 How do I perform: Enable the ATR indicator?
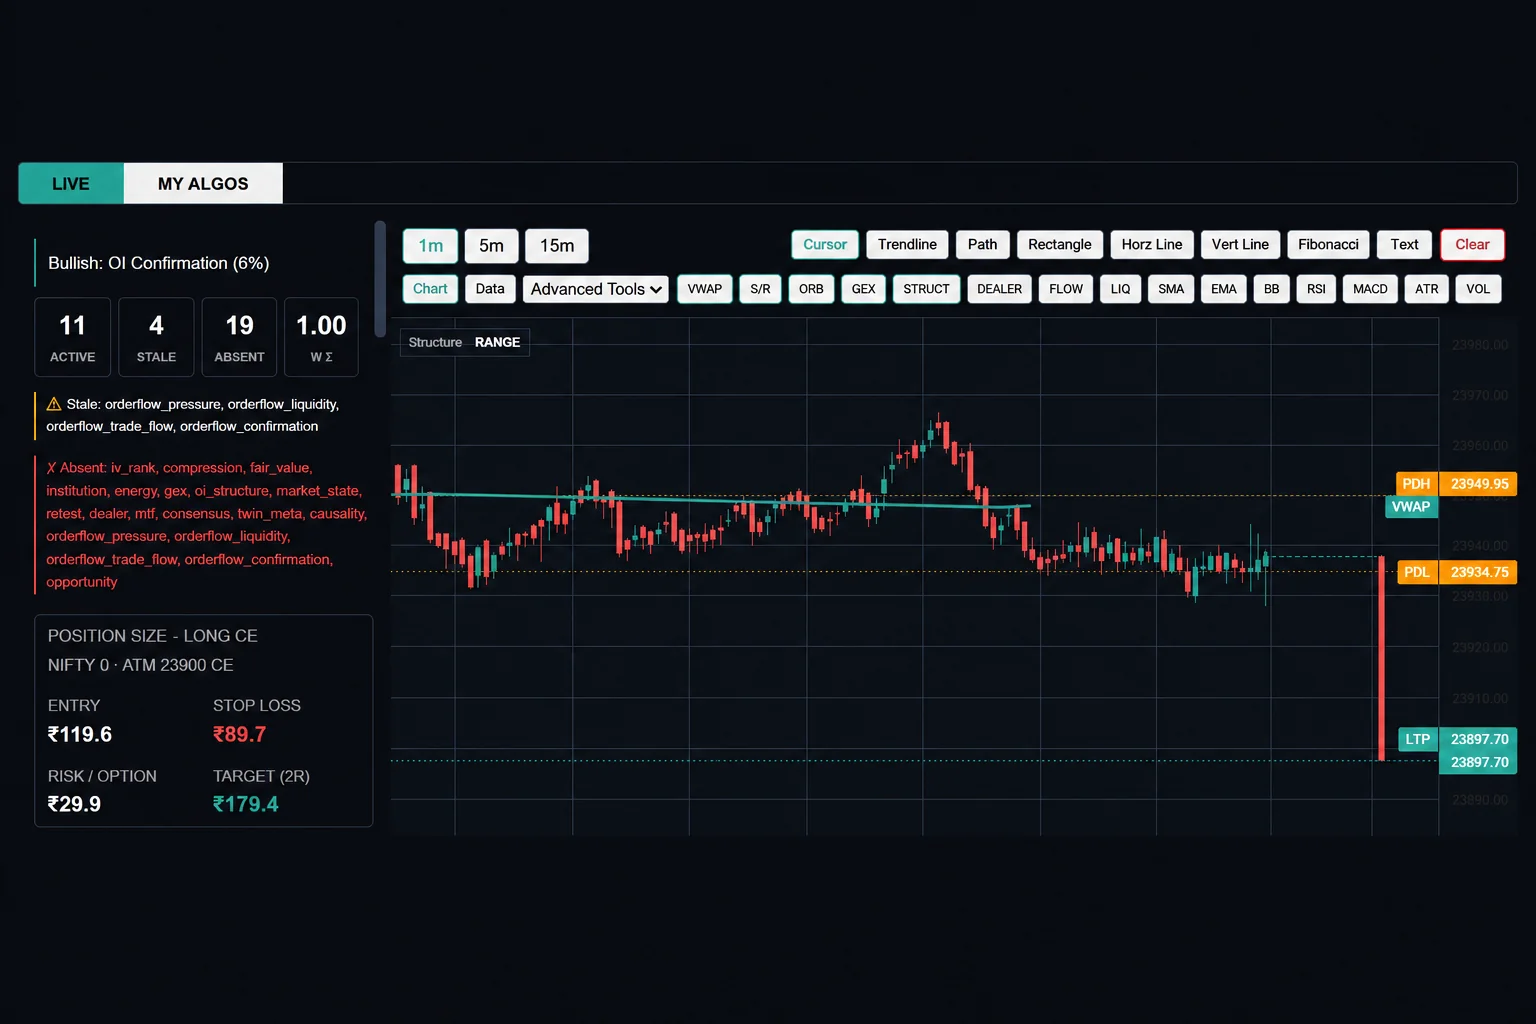coord(1426,289)
